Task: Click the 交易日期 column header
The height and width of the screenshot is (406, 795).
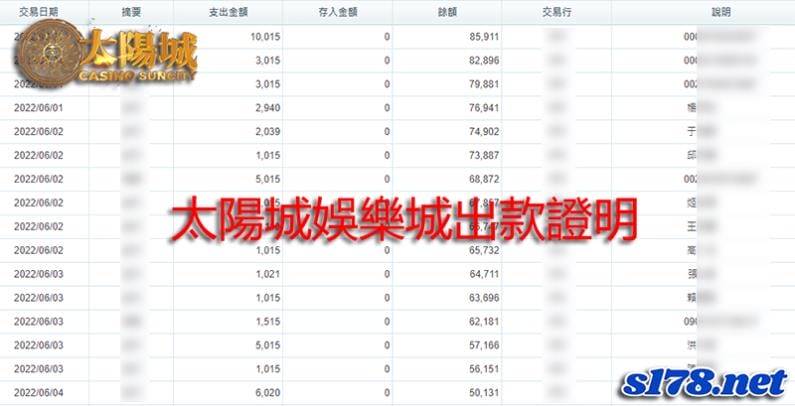Action: tap(39, 12)
